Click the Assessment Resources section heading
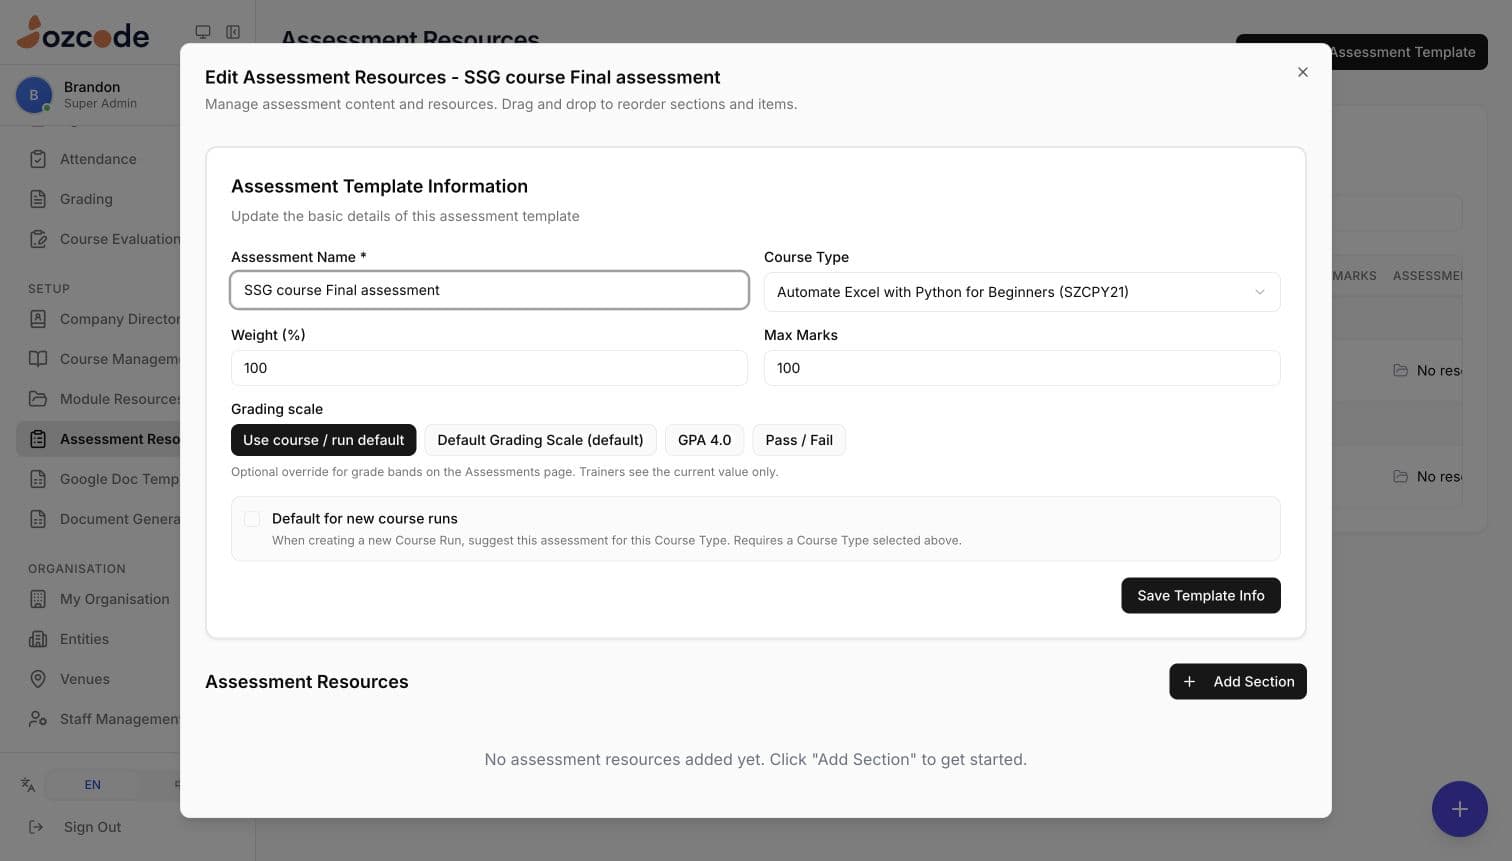Screen dimensions: 1512x861 coord(306,681)
